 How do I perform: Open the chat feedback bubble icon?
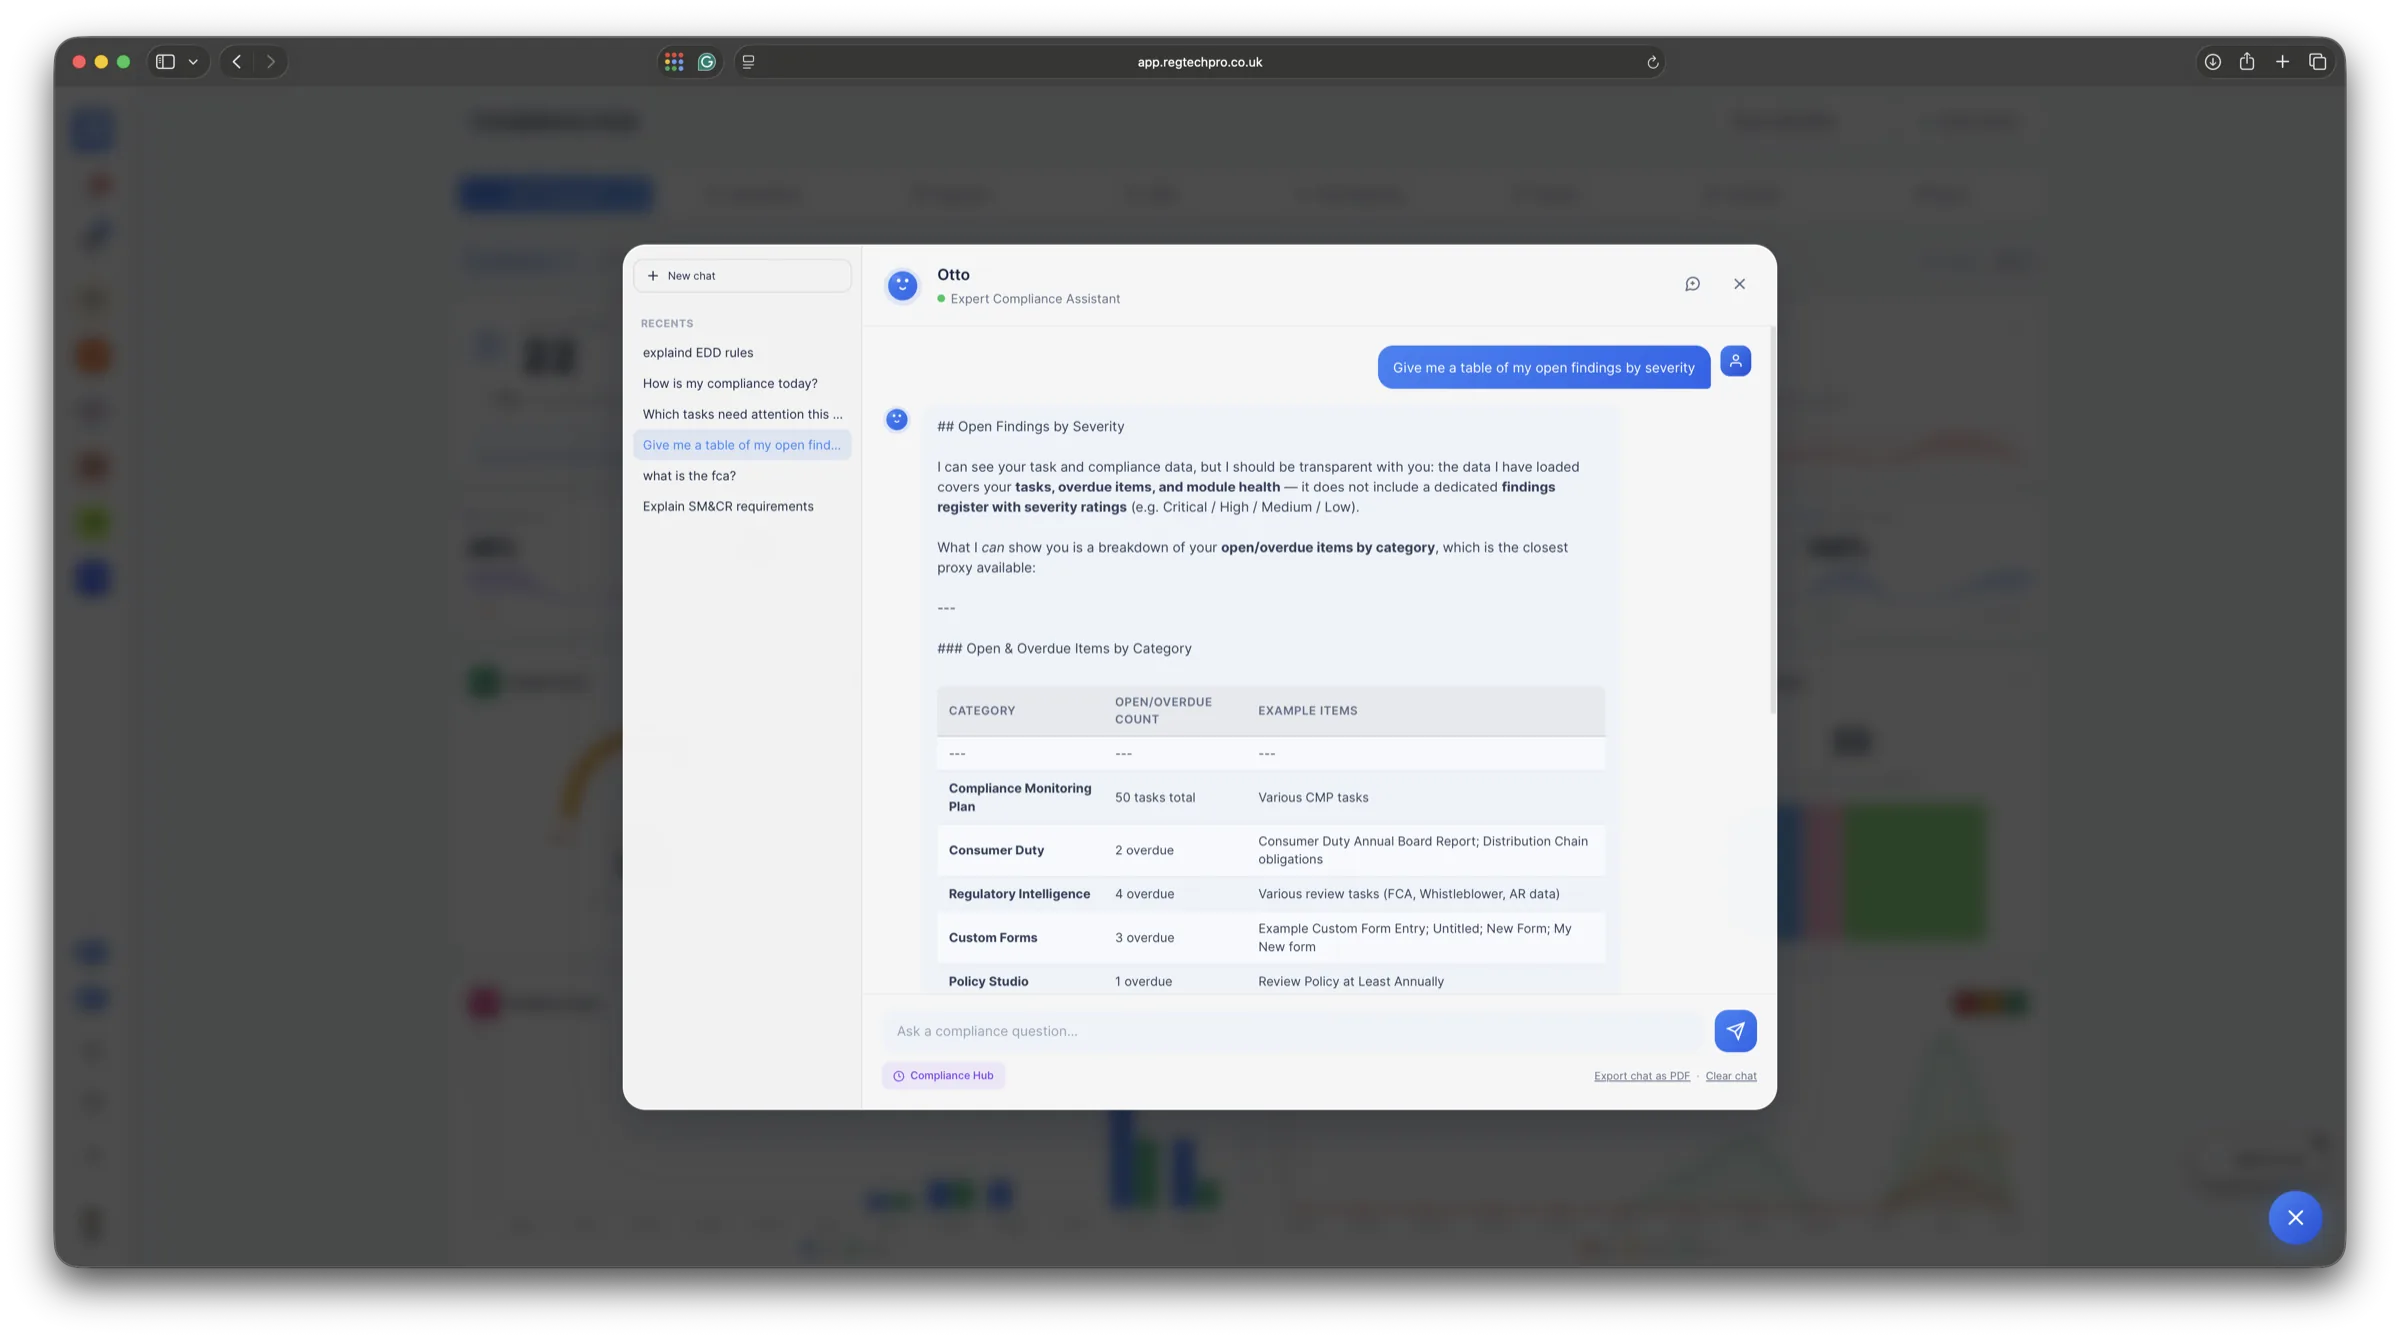[x=1692, y=284]
